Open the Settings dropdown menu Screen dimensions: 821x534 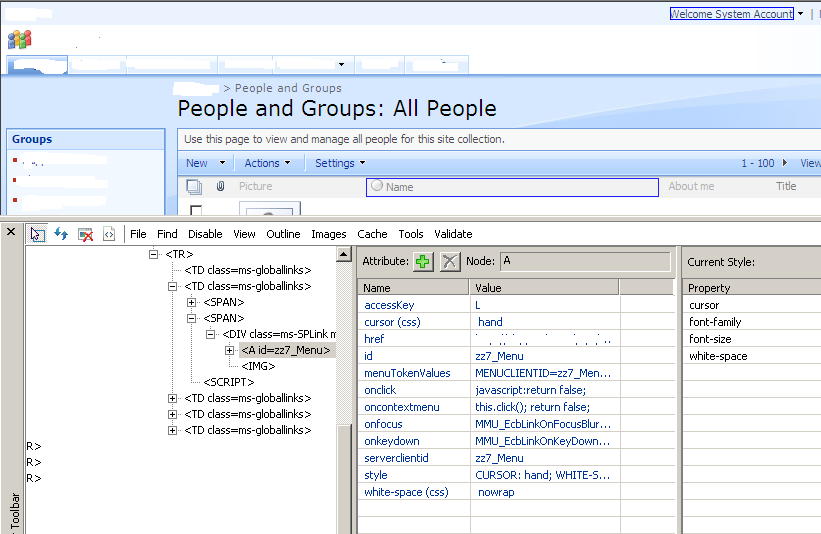(340, 163)
